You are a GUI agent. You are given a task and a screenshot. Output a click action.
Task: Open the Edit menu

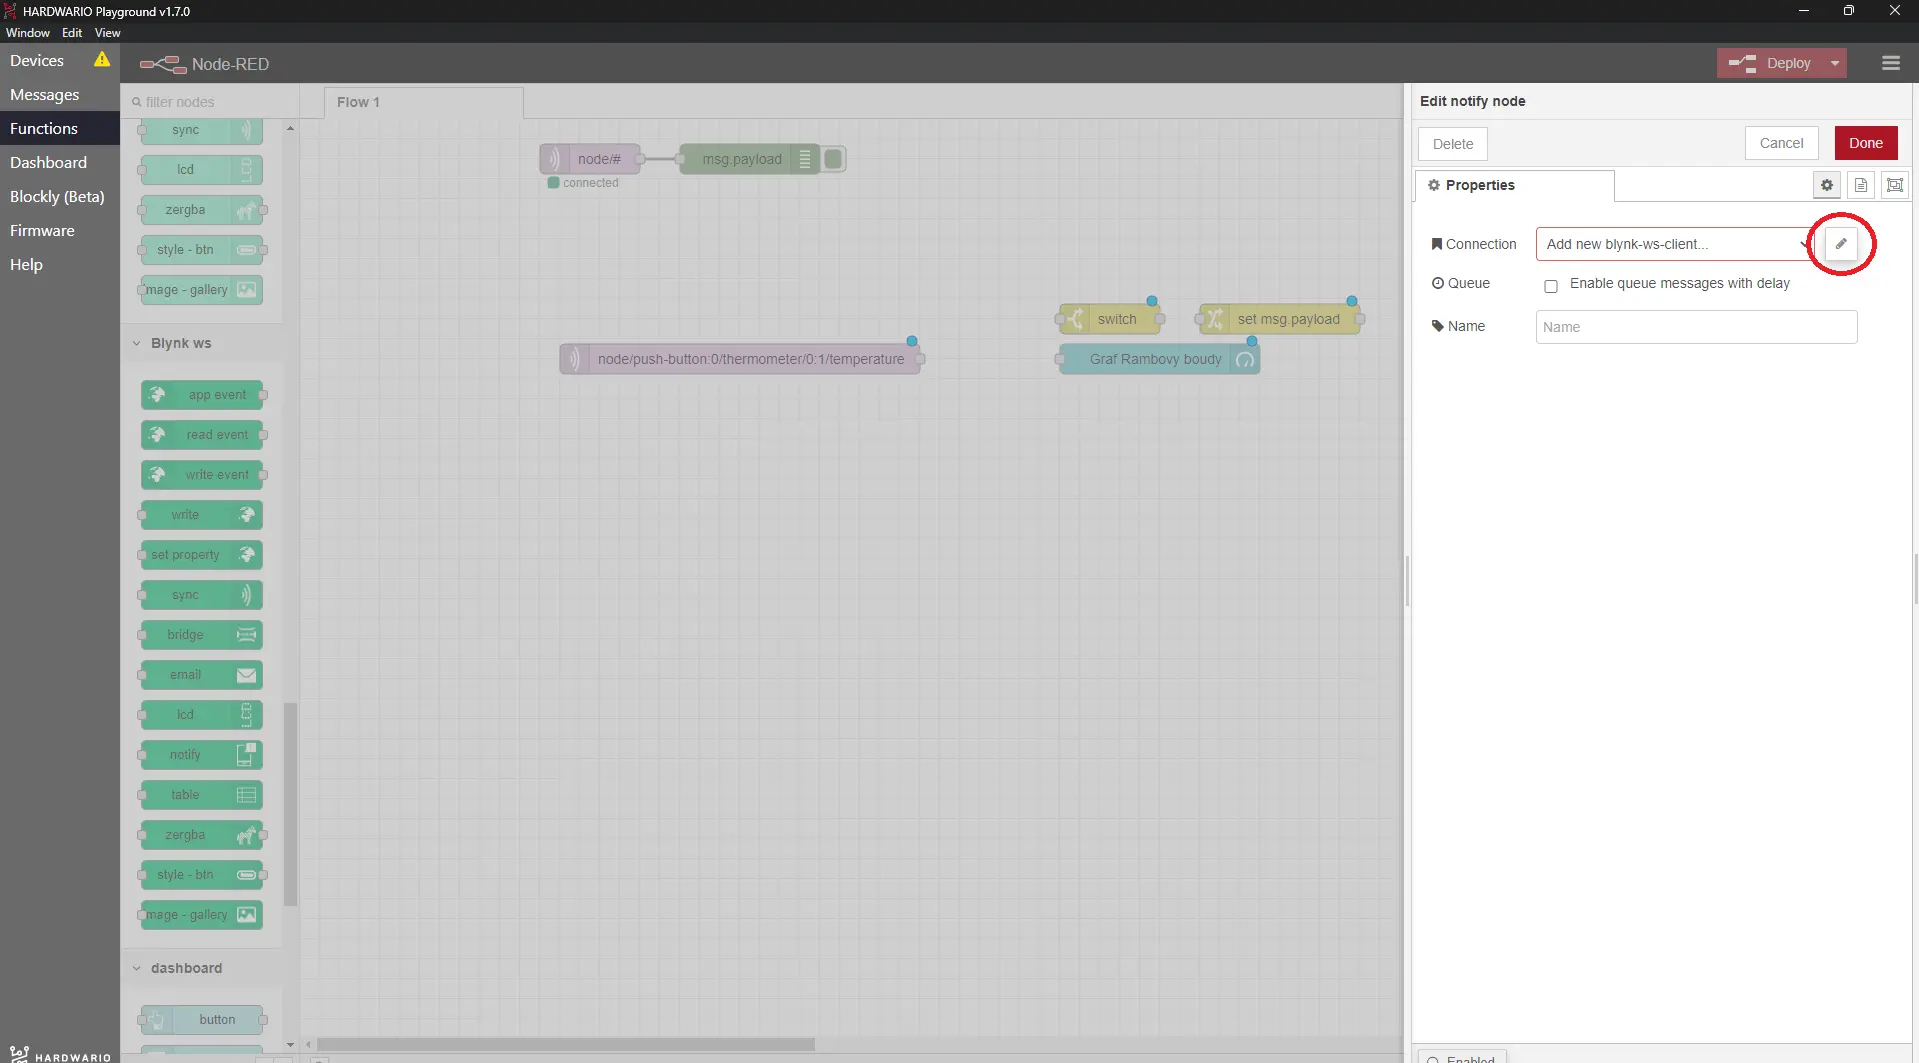[x=72, y=33]
